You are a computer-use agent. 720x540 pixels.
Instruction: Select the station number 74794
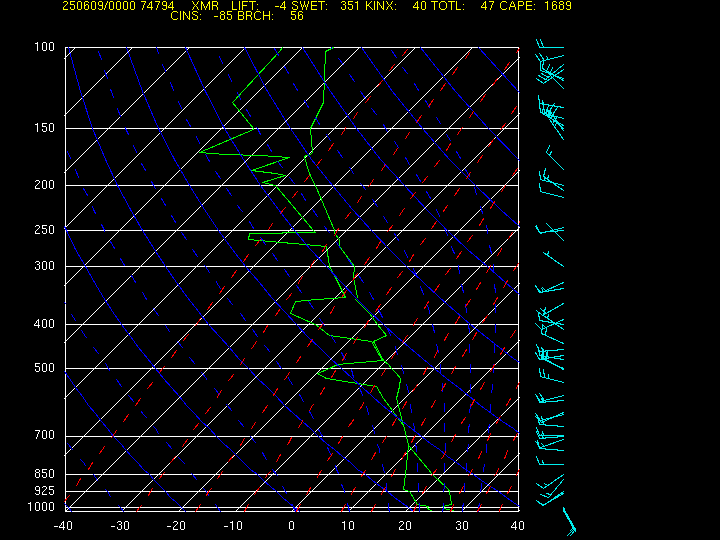(x=158, y=6)
